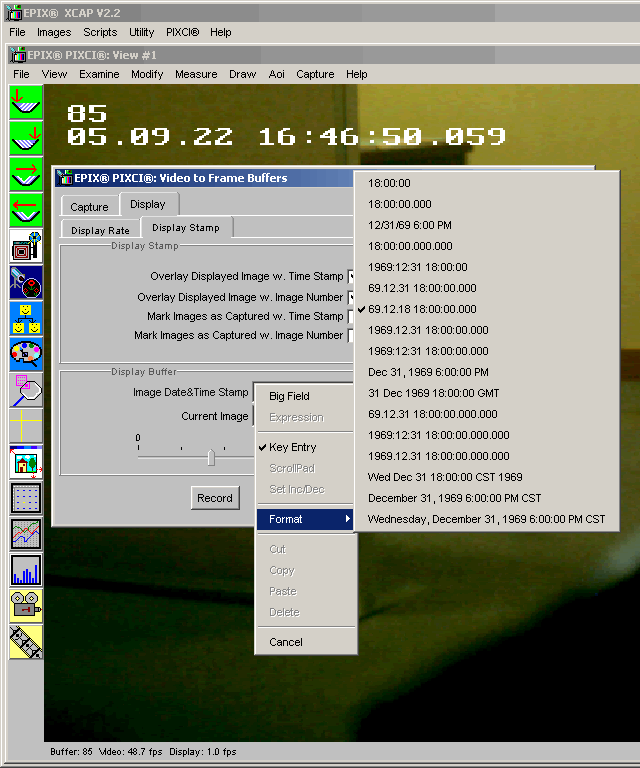
Task: Select the checked 69.12.18 18:00:00.000 format
Action: coord(487,309)
